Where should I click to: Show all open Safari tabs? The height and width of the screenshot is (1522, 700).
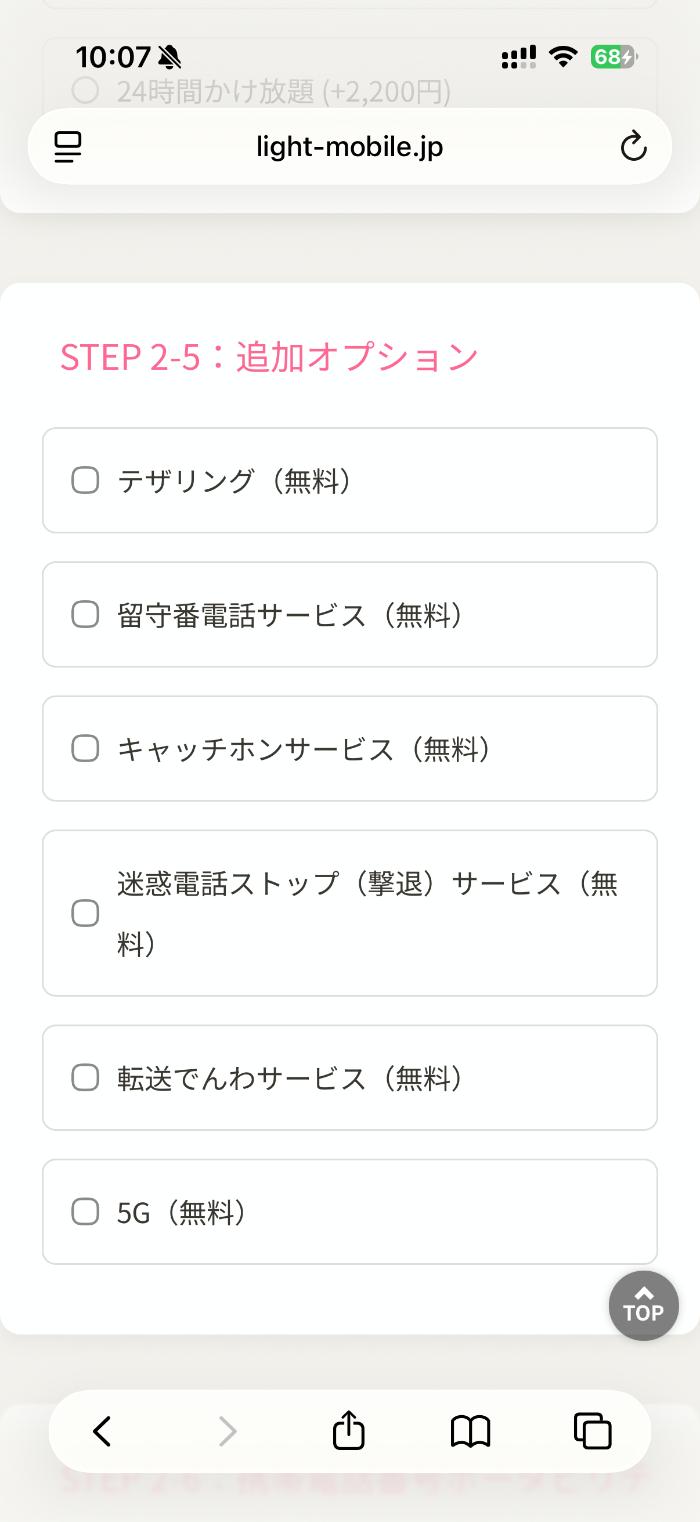[x=592, y=1432]
